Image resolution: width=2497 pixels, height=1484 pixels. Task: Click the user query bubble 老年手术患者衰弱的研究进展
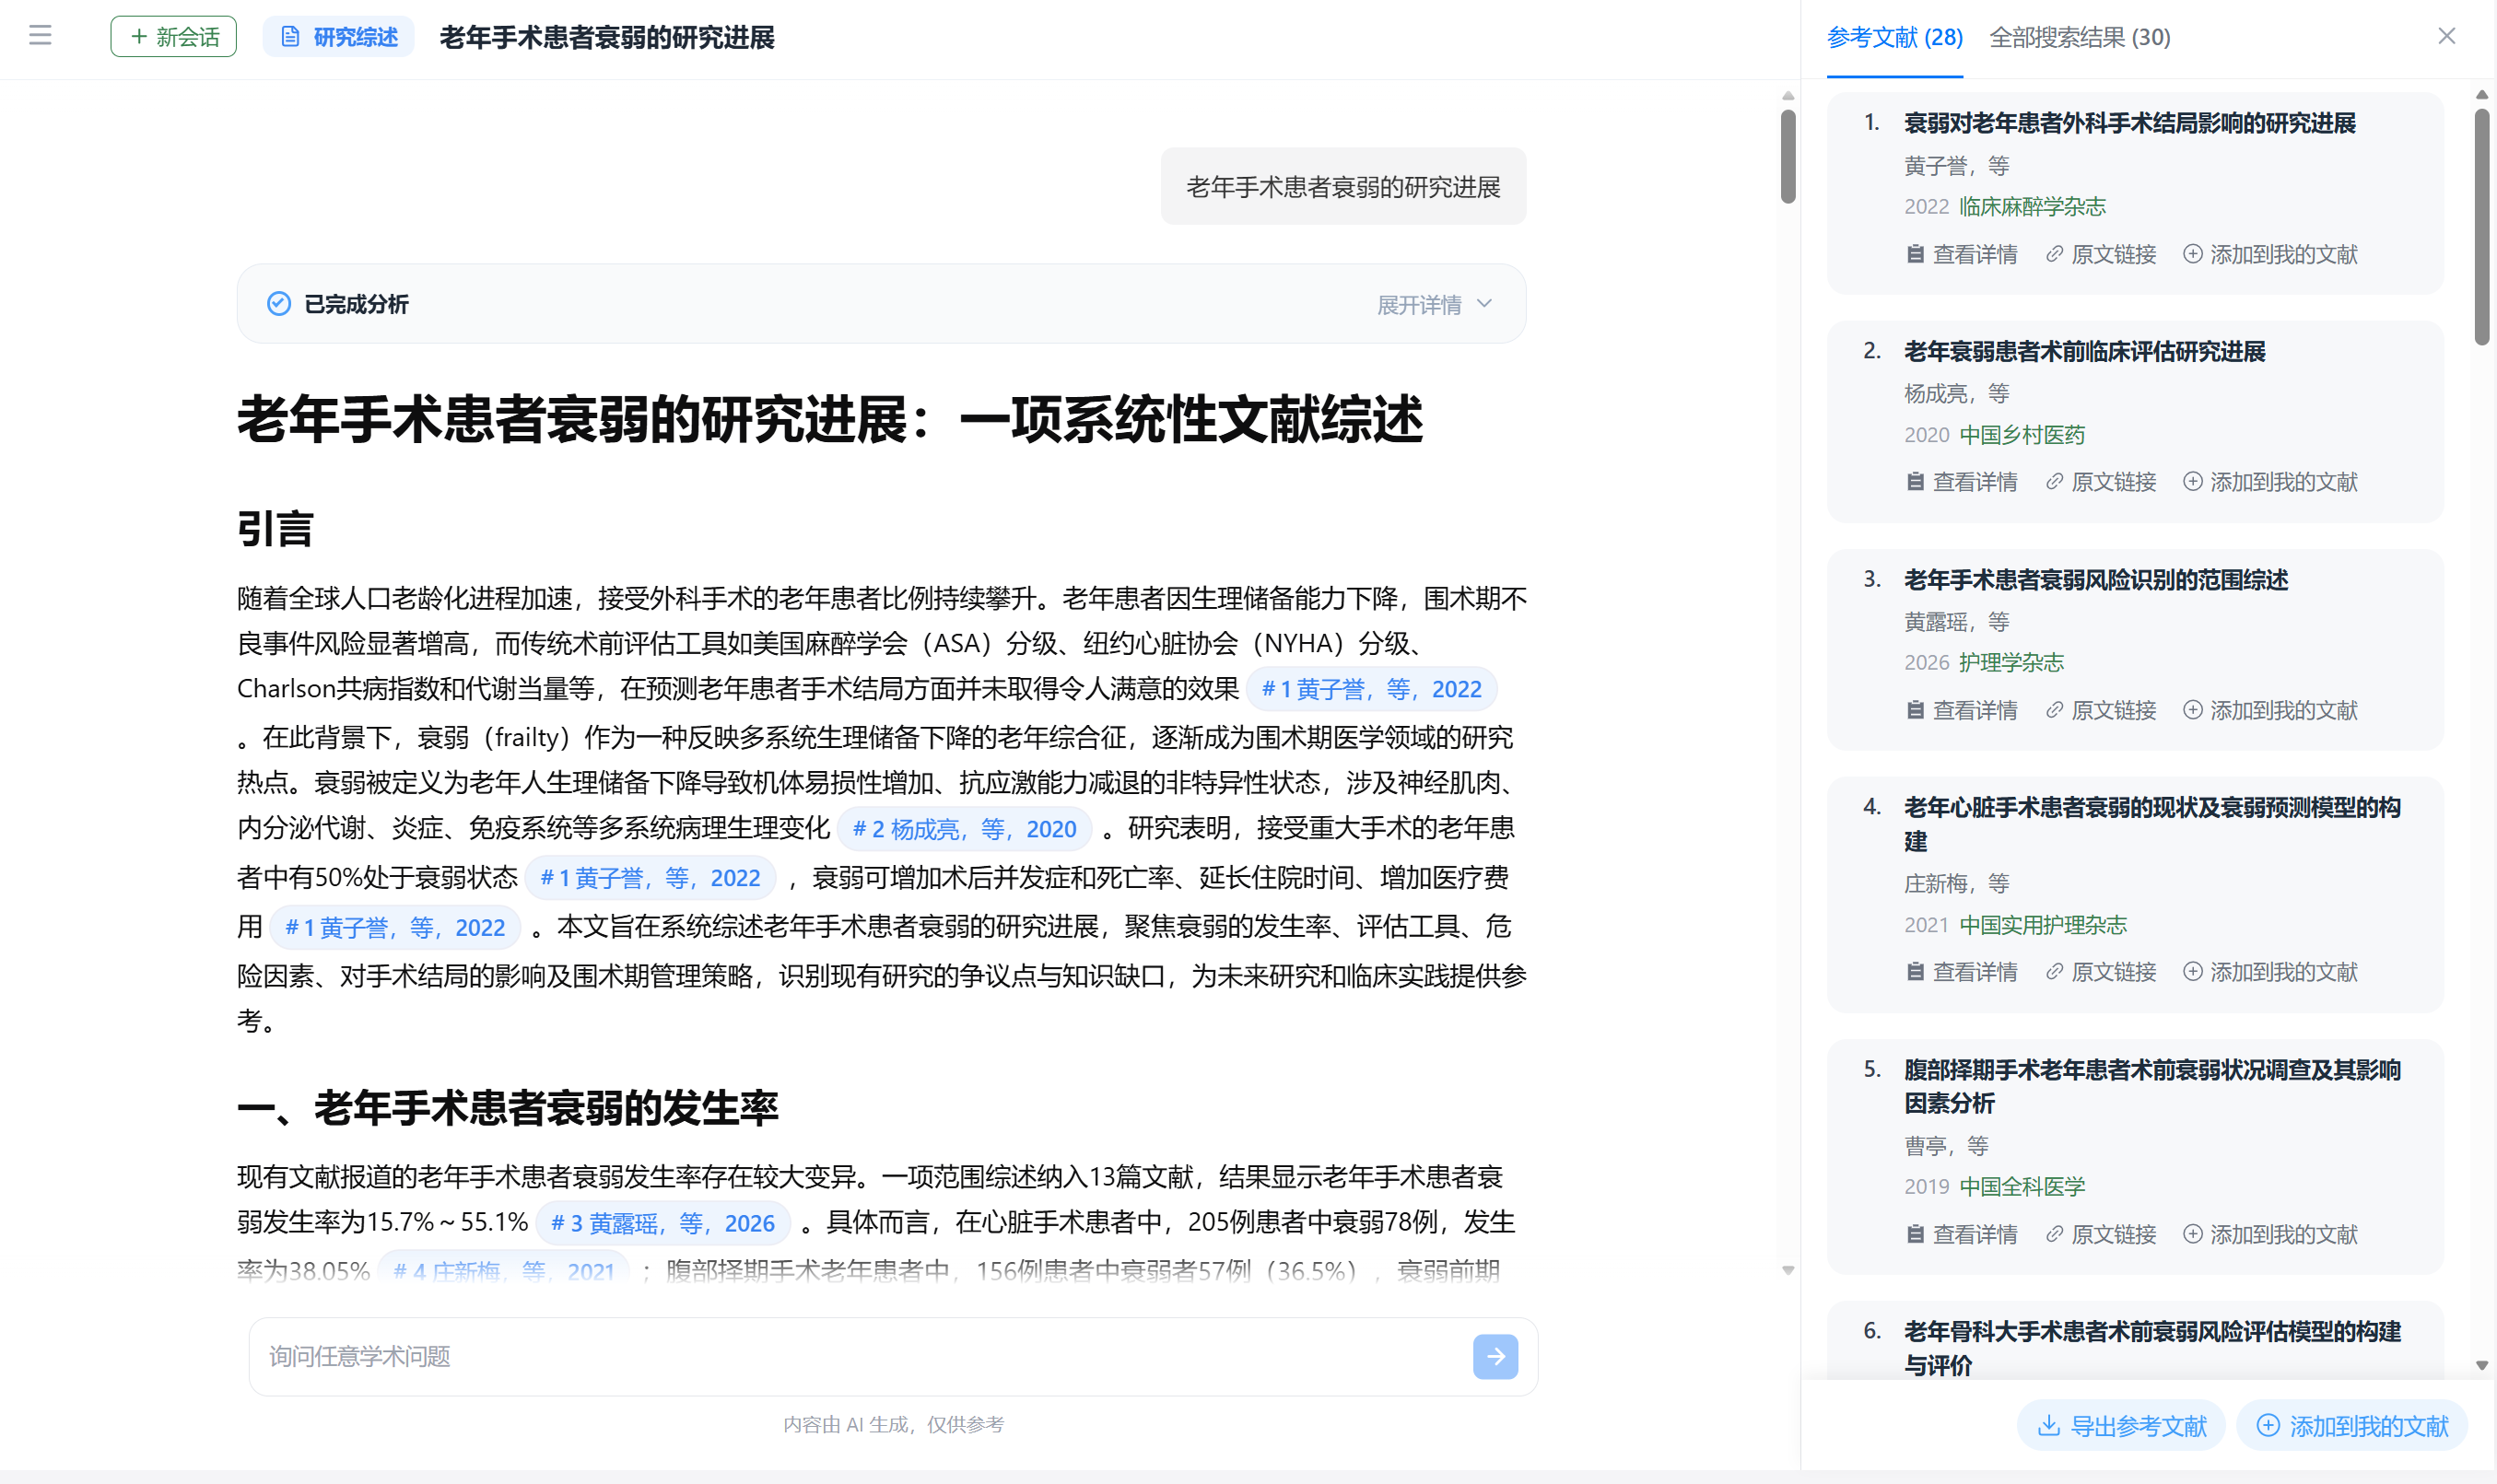(1343, 187)
